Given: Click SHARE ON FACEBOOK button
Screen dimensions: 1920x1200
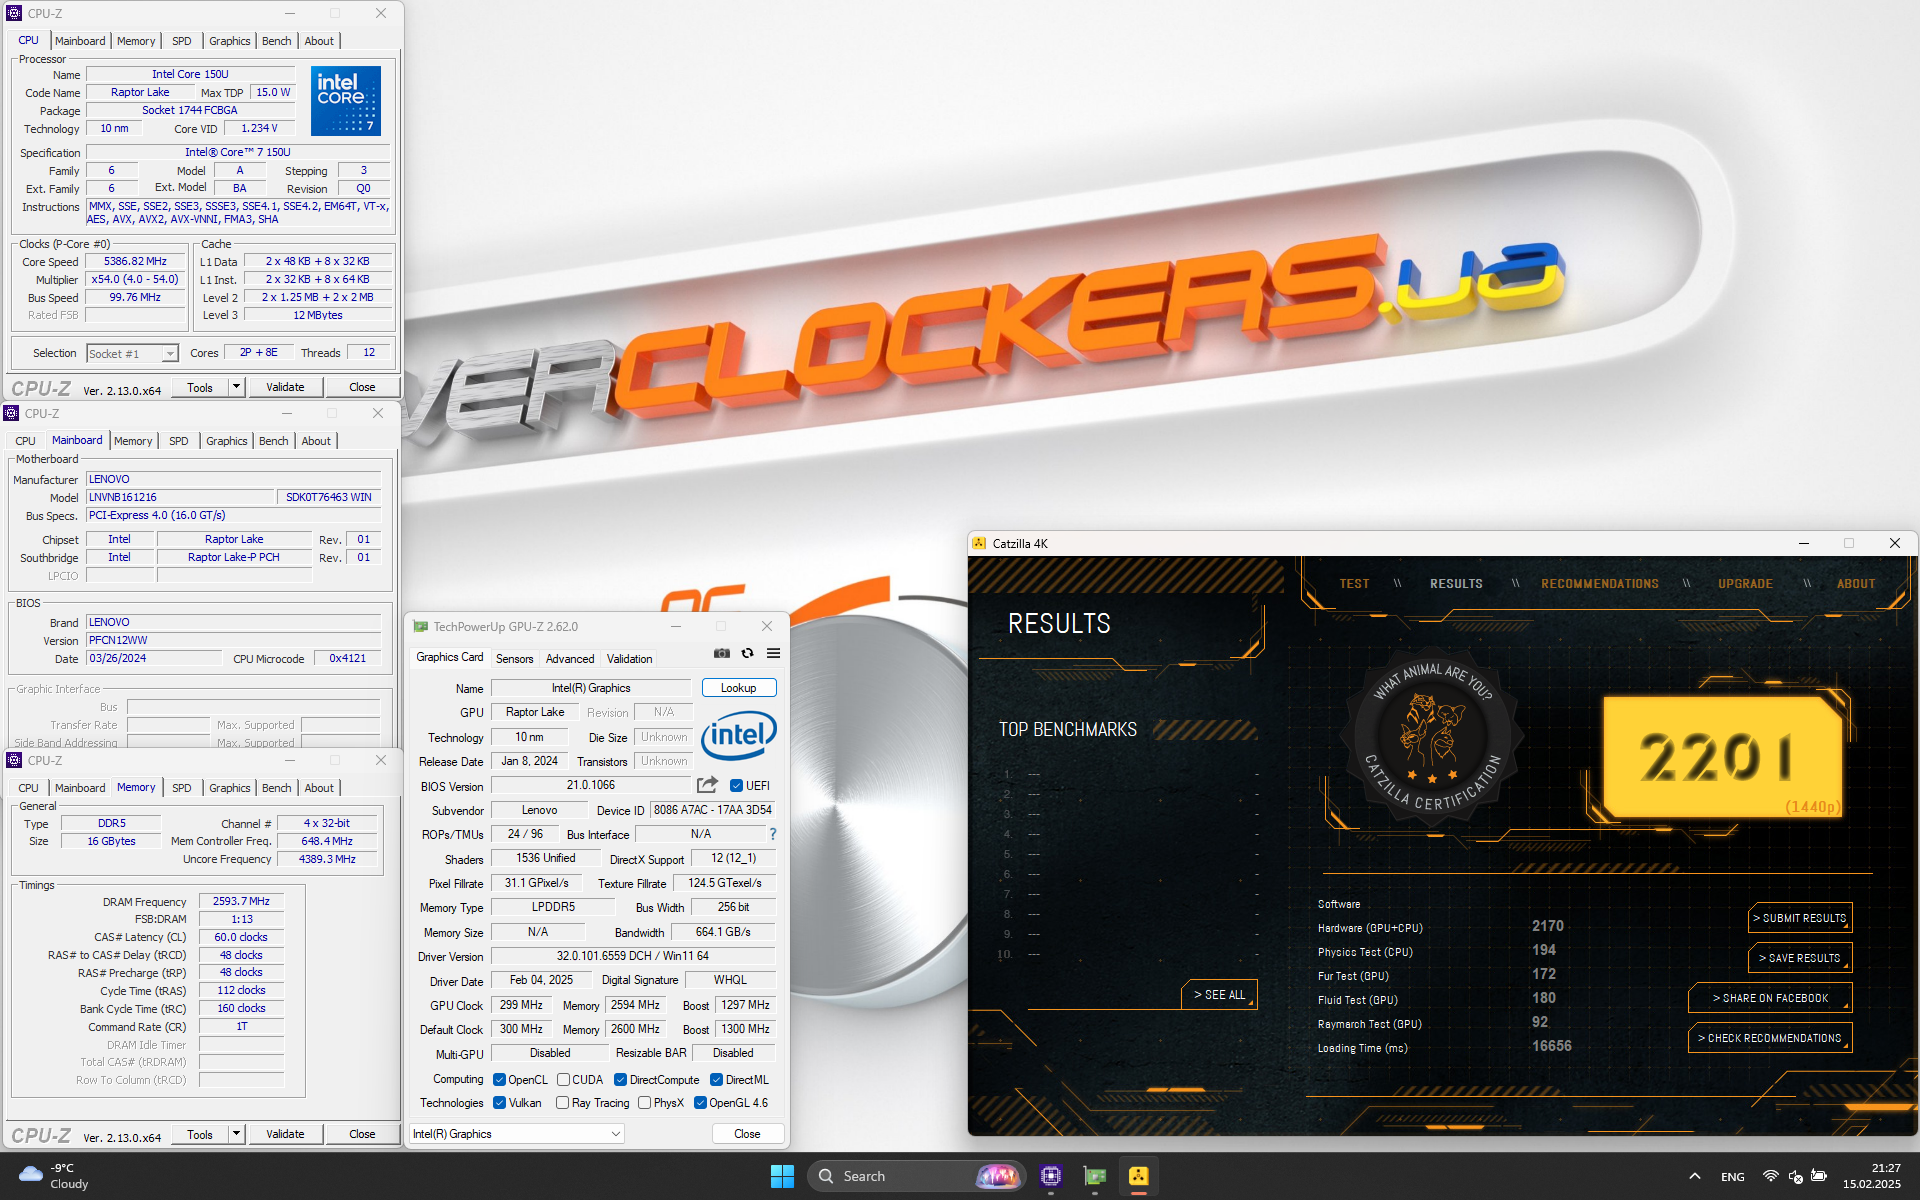Looking at the screenshot, I should (x=1770, y=998).
